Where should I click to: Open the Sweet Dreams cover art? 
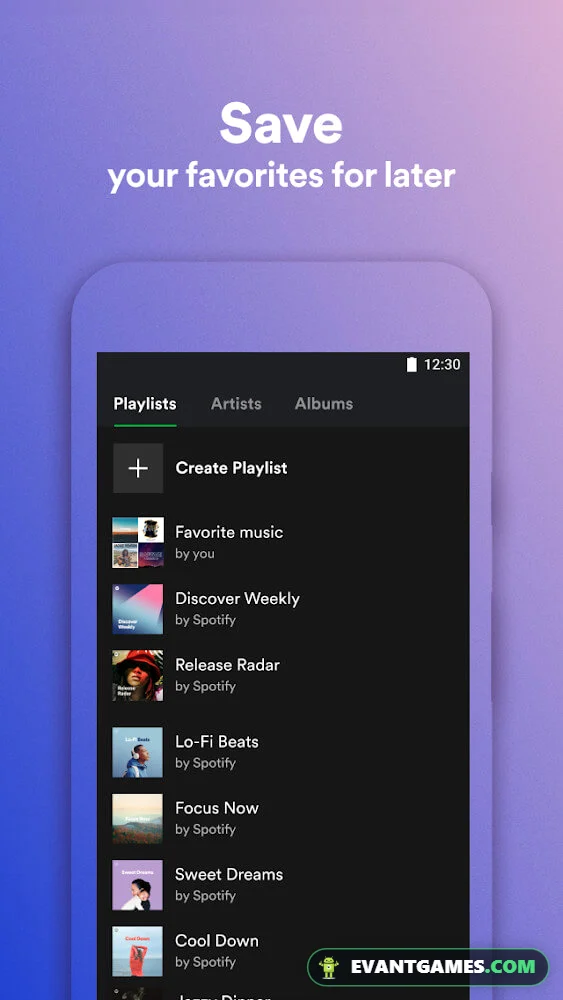pos(138,885)
